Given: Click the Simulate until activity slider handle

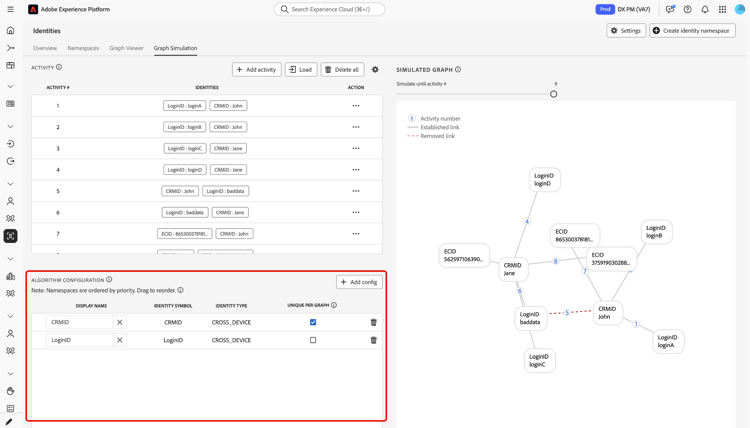Looking at the screenshot, I should click(553, 94).
